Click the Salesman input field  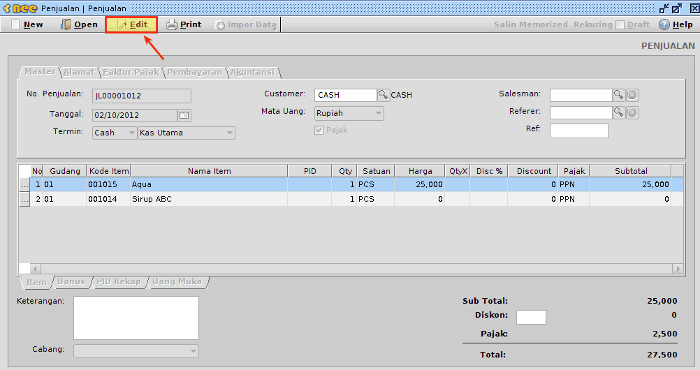pyautogui.click(x=580, y=95)
